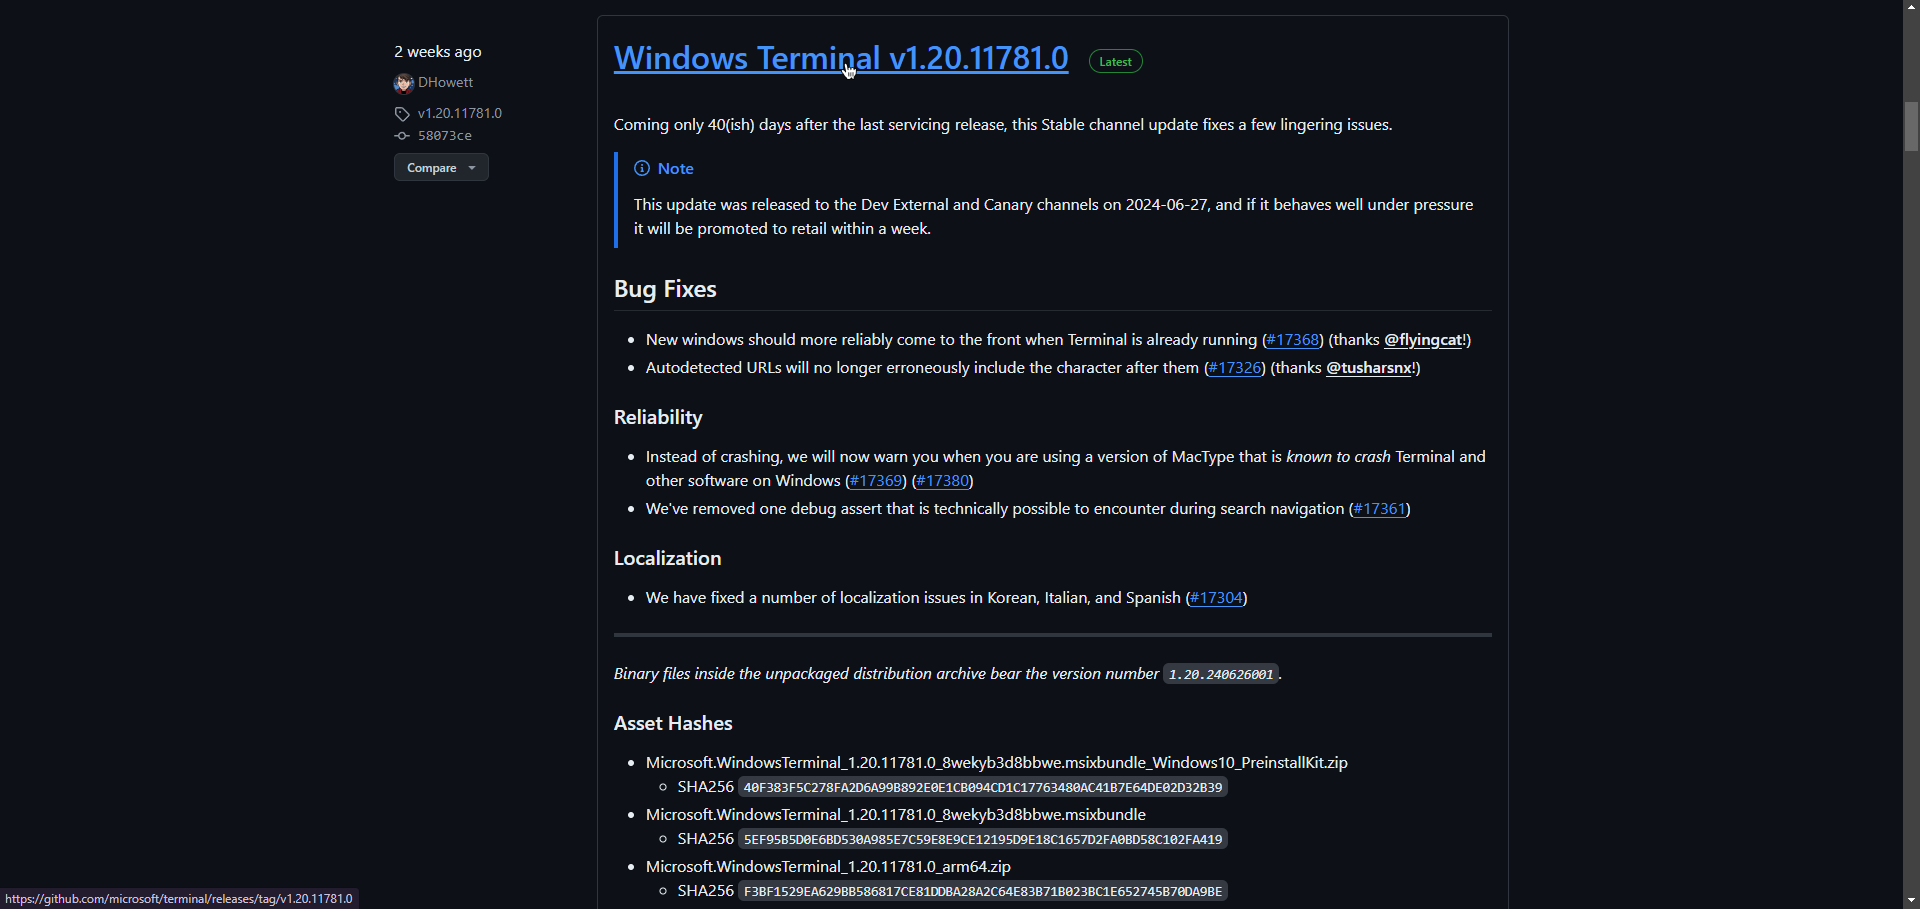Open DHowett's profile link

(445, 83)
